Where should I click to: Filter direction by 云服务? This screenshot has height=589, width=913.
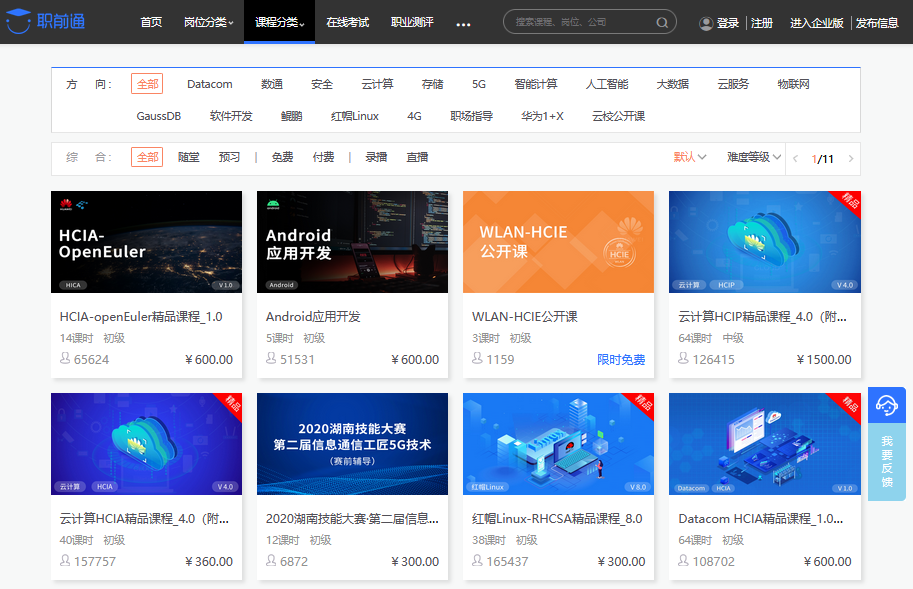[733, 84]
